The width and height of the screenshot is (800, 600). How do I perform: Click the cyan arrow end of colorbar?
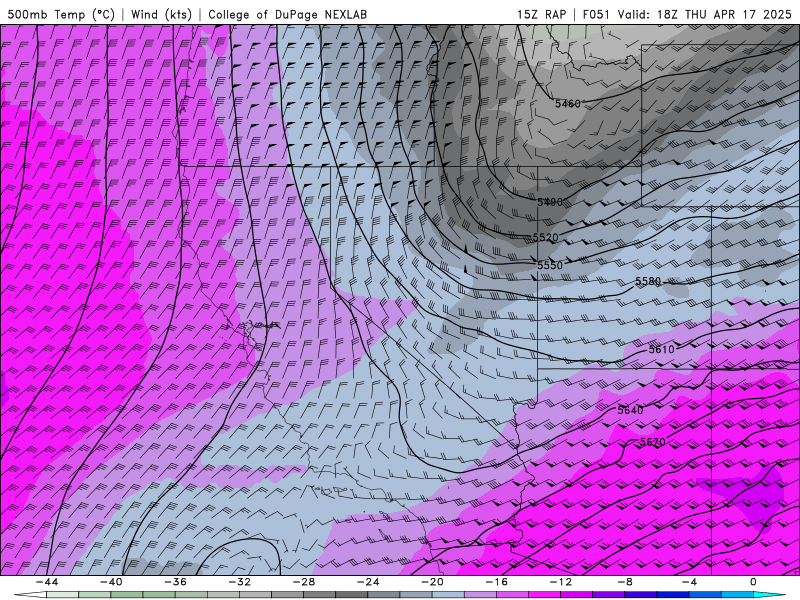pos(770,595)
